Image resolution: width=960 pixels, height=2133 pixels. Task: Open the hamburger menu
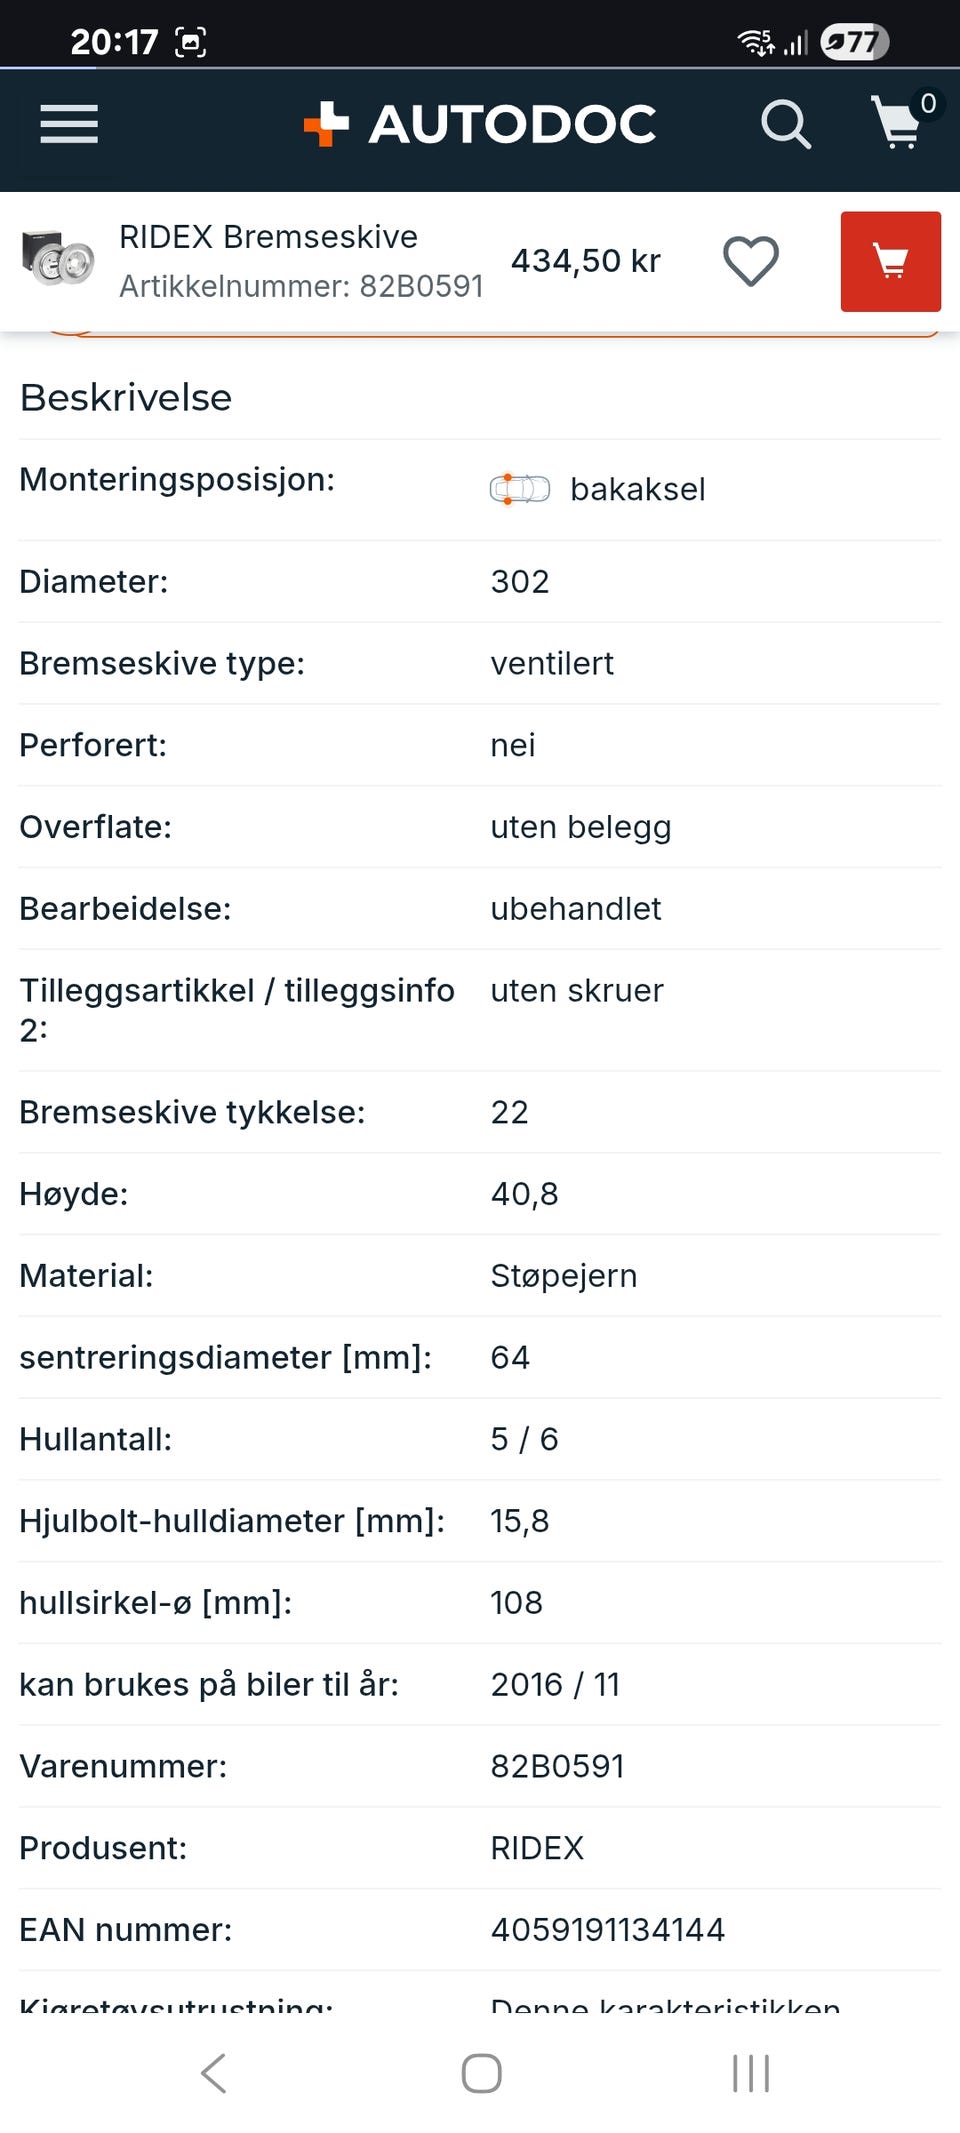tap(69, 124)
